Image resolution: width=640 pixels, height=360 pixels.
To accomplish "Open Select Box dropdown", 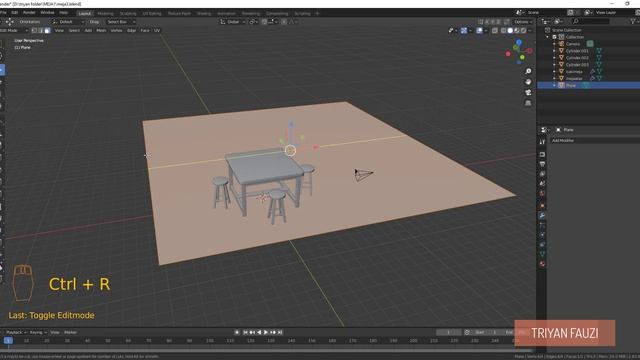I will click(x=121, y=22).
